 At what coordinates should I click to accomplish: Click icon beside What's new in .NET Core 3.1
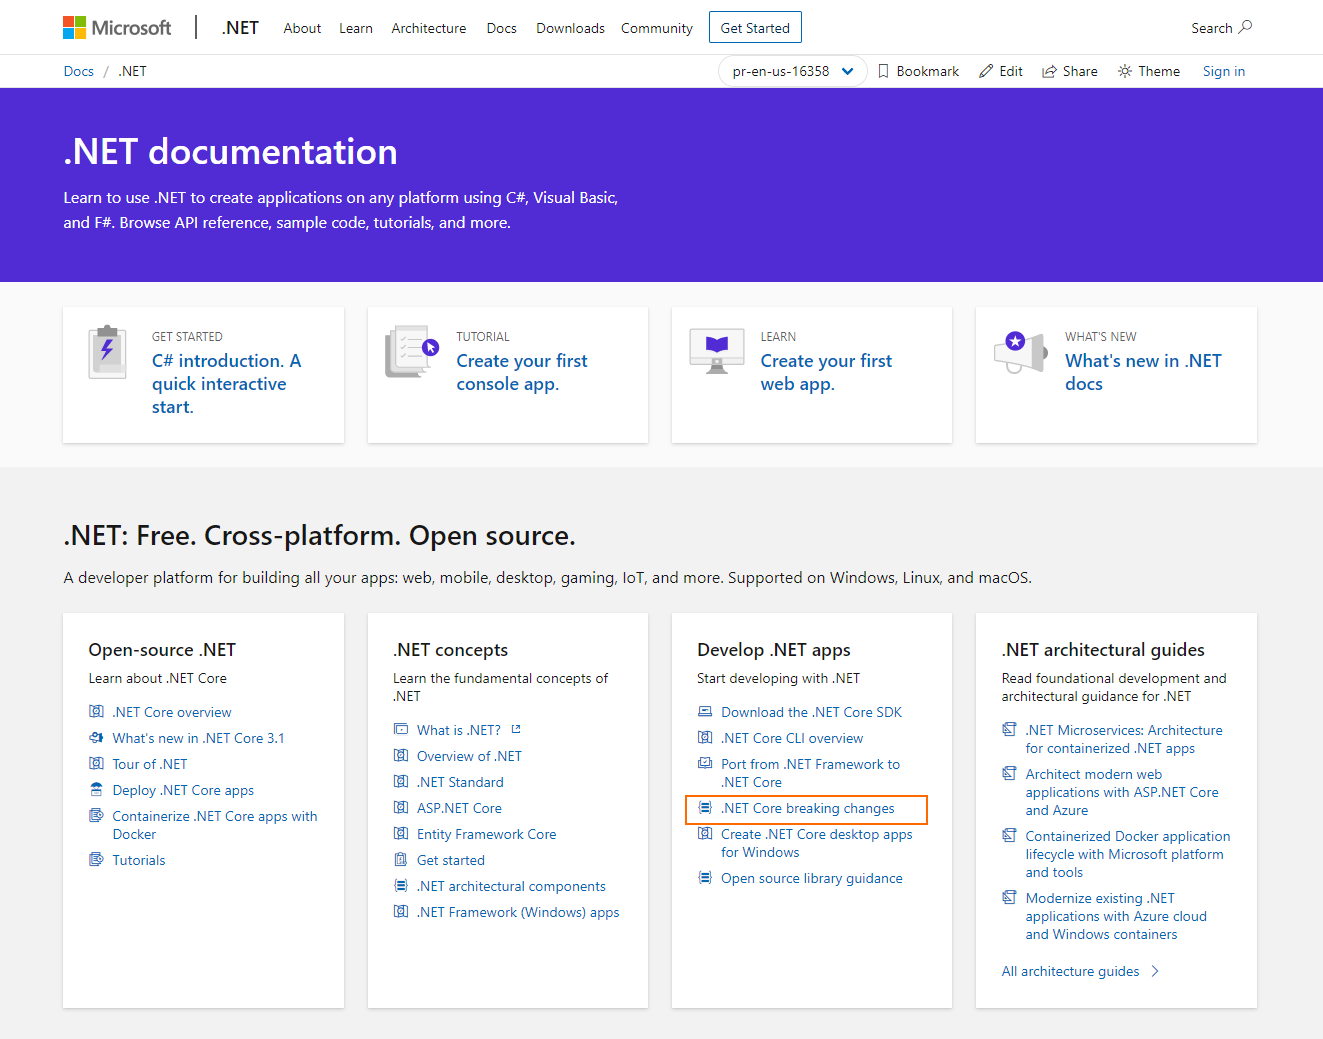coord(96,738)
